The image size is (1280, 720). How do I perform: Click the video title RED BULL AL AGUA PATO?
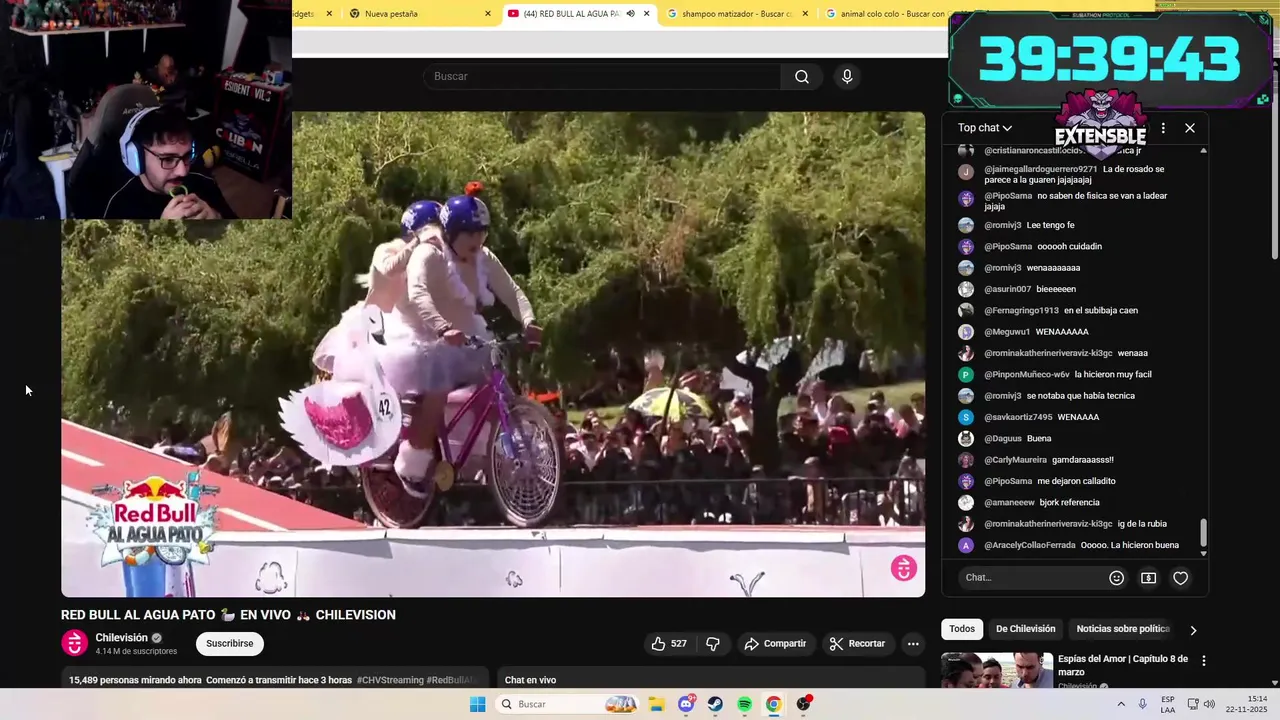point(228,615)
